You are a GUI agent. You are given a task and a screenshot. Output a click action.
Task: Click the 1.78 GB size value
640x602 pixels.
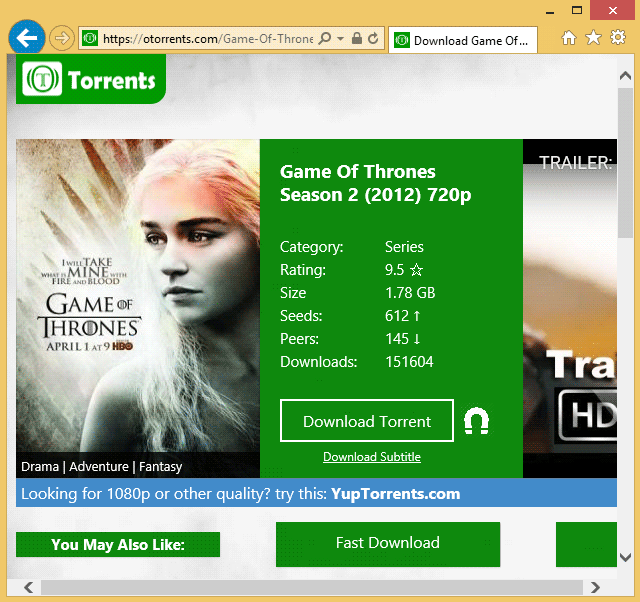tap(410, 293)
